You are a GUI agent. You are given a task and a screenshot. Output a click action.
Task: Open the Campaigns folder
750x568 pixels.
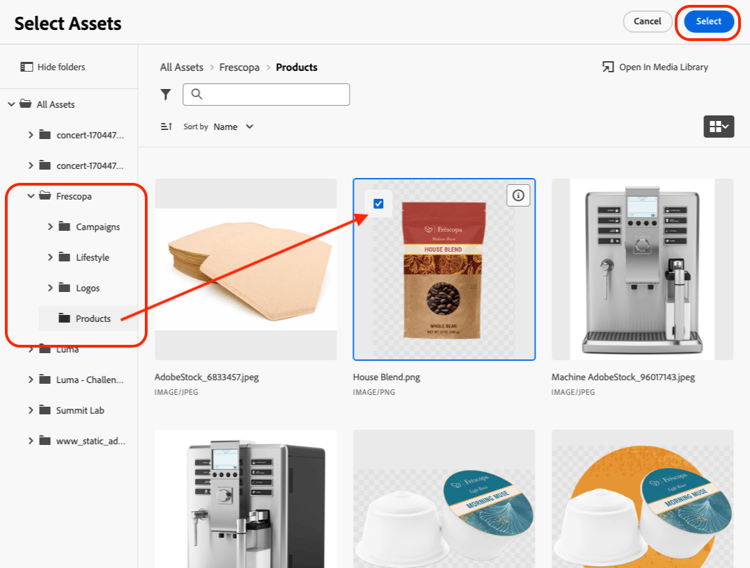click(x=98, y=227)
